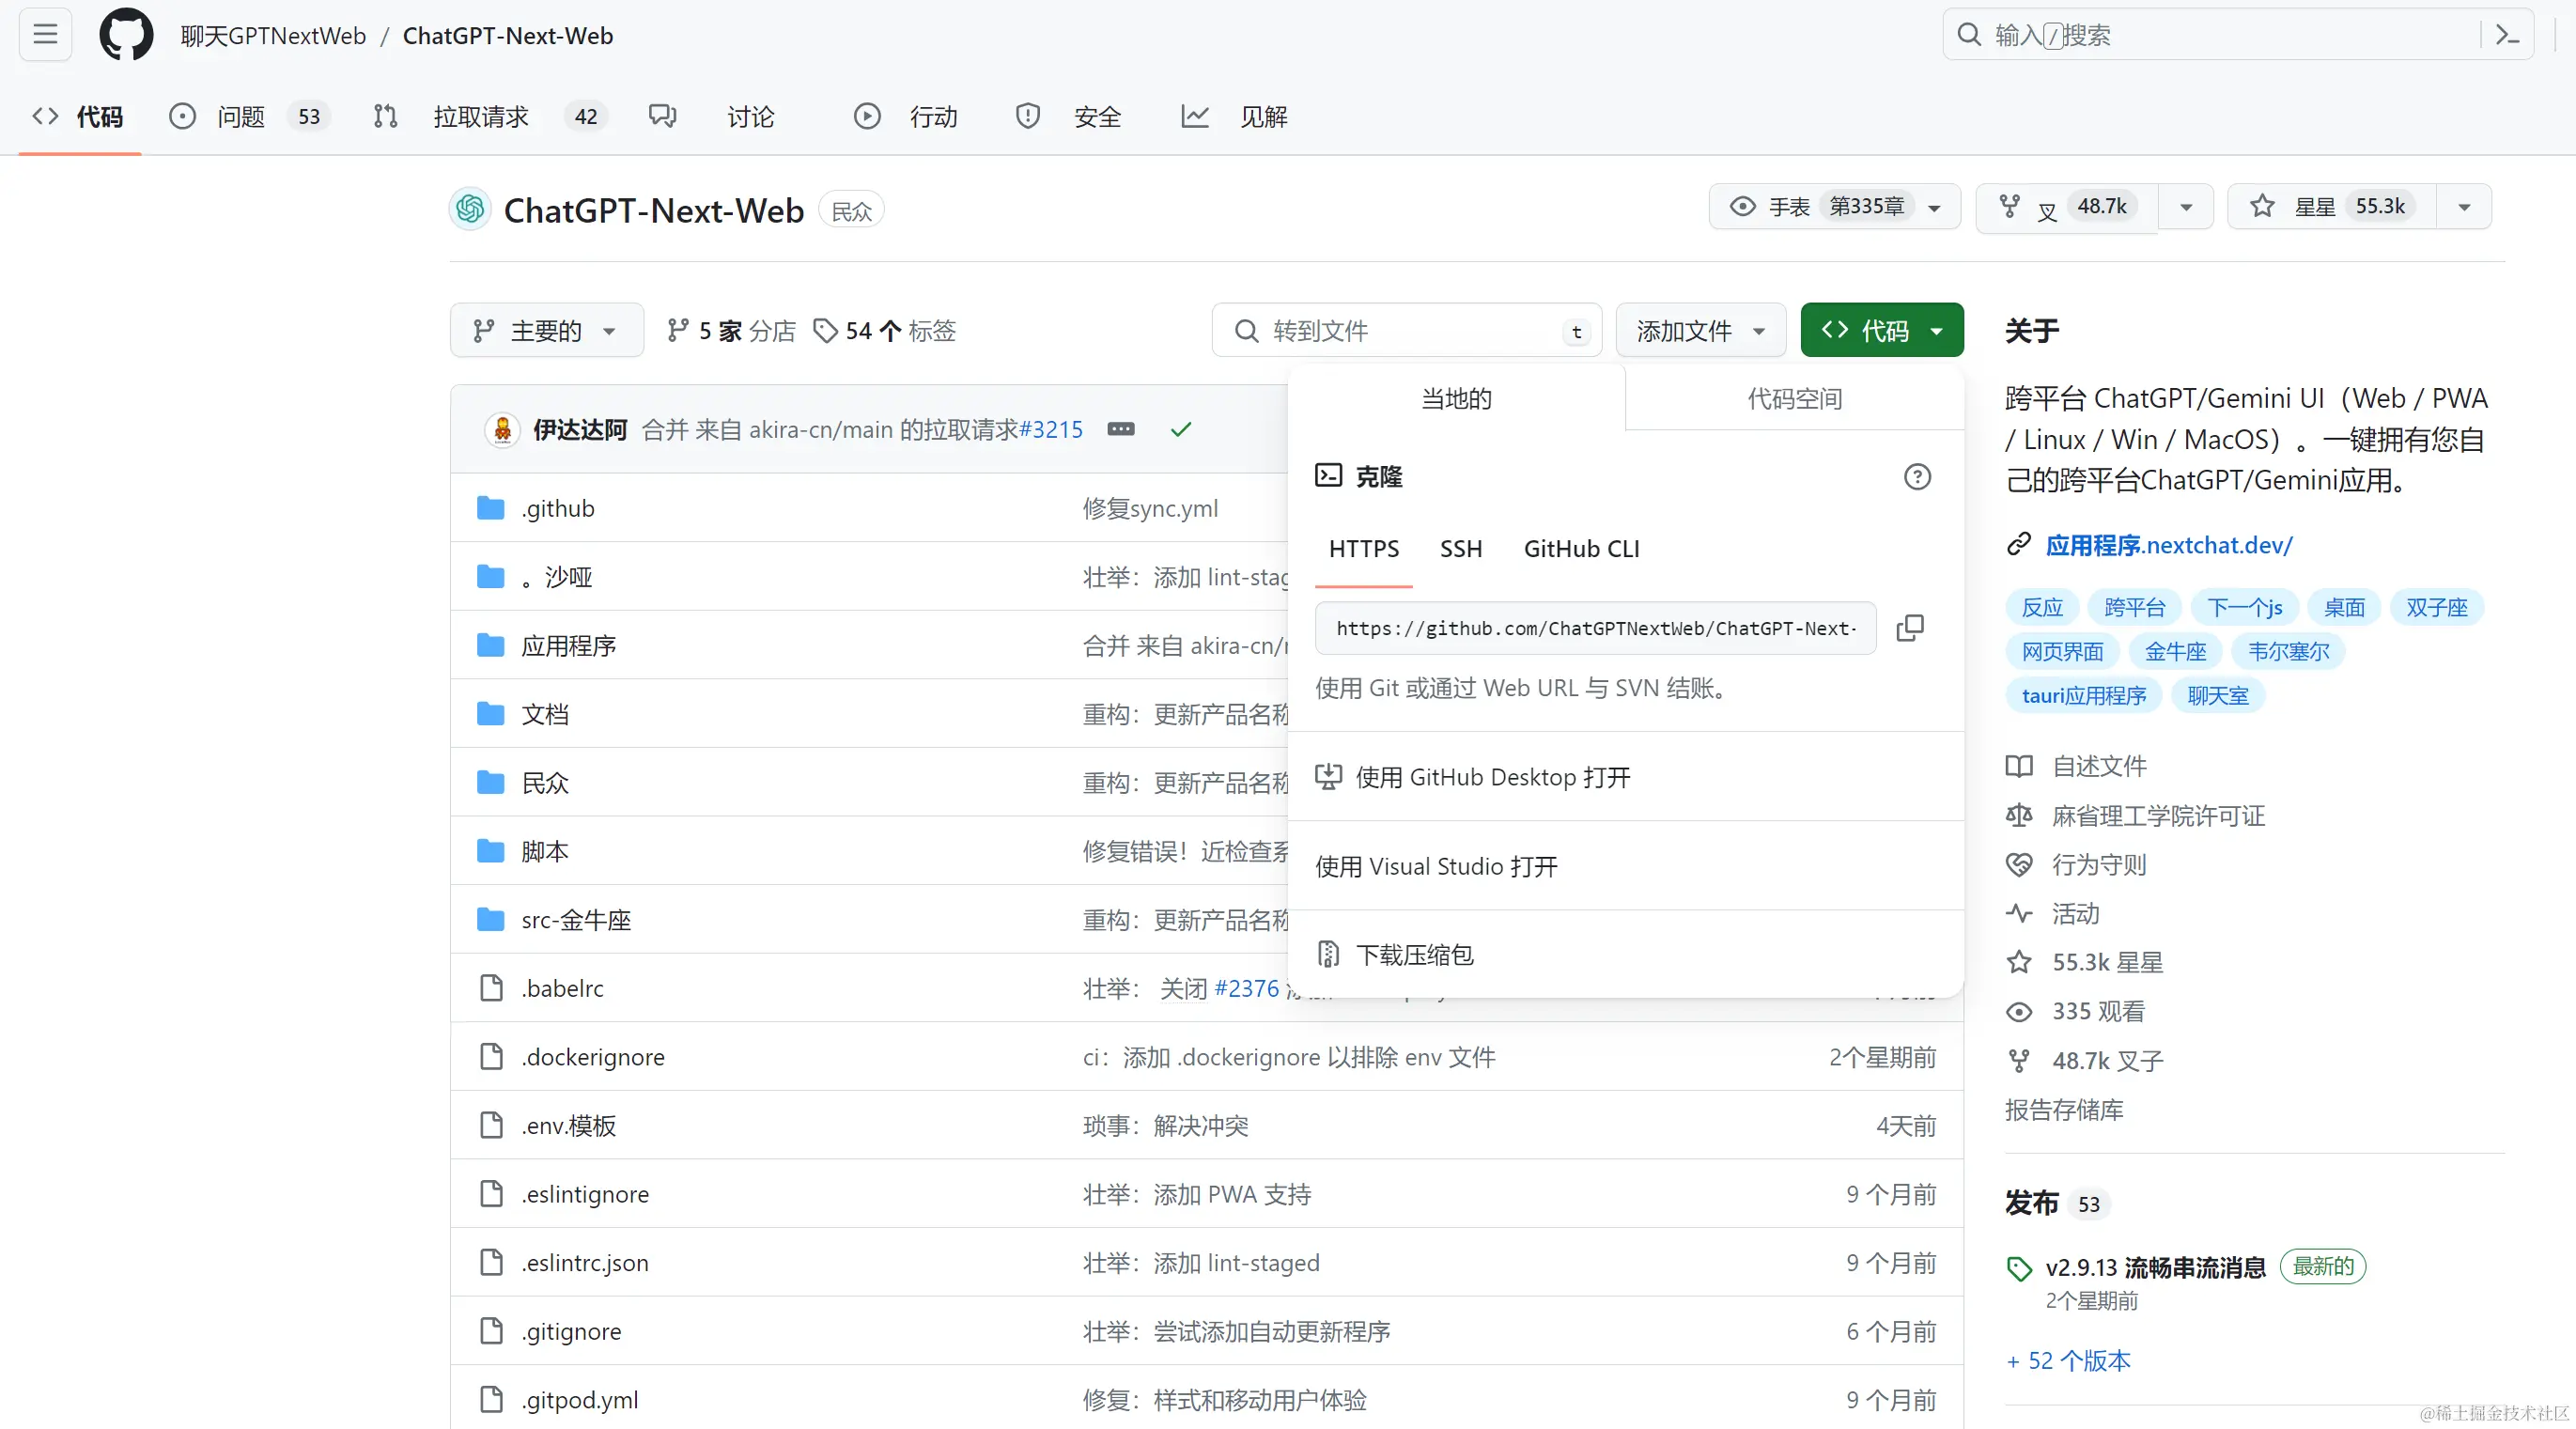
Task: Star the repository with 星星 button
Action: 2331,206
